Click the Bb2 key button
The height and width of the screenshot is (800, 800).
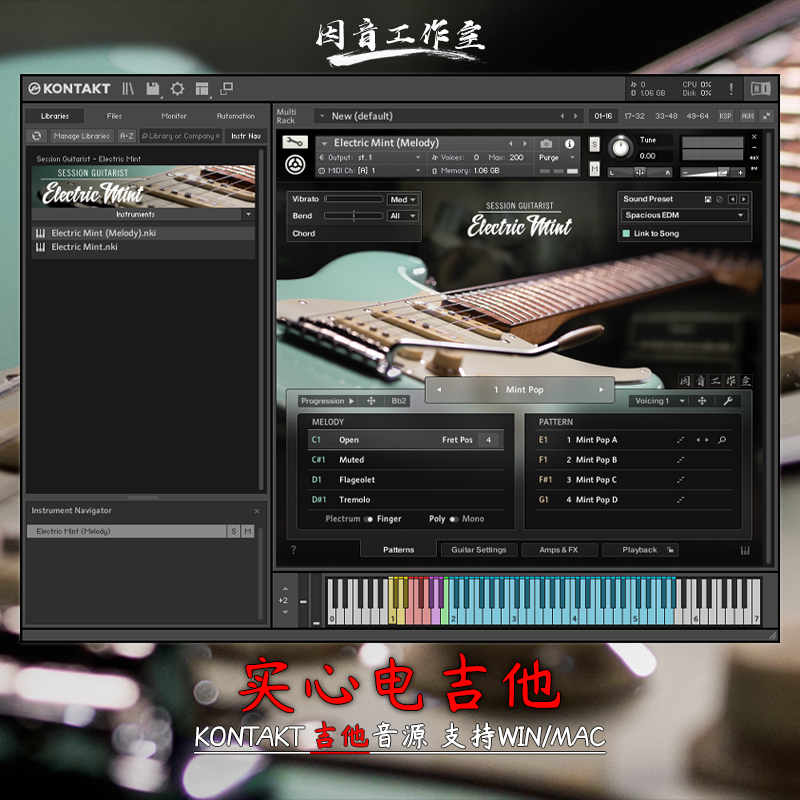click(398, 401)
